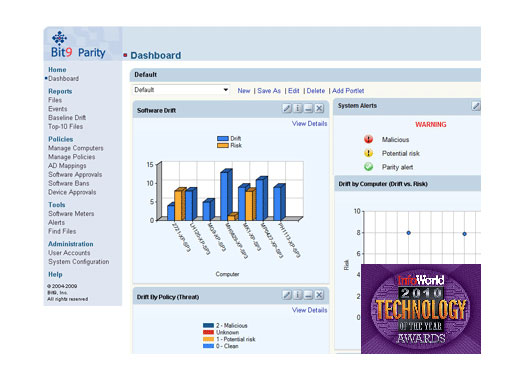Open Manage Computers page
522x378 pixels.
(76, 148)
